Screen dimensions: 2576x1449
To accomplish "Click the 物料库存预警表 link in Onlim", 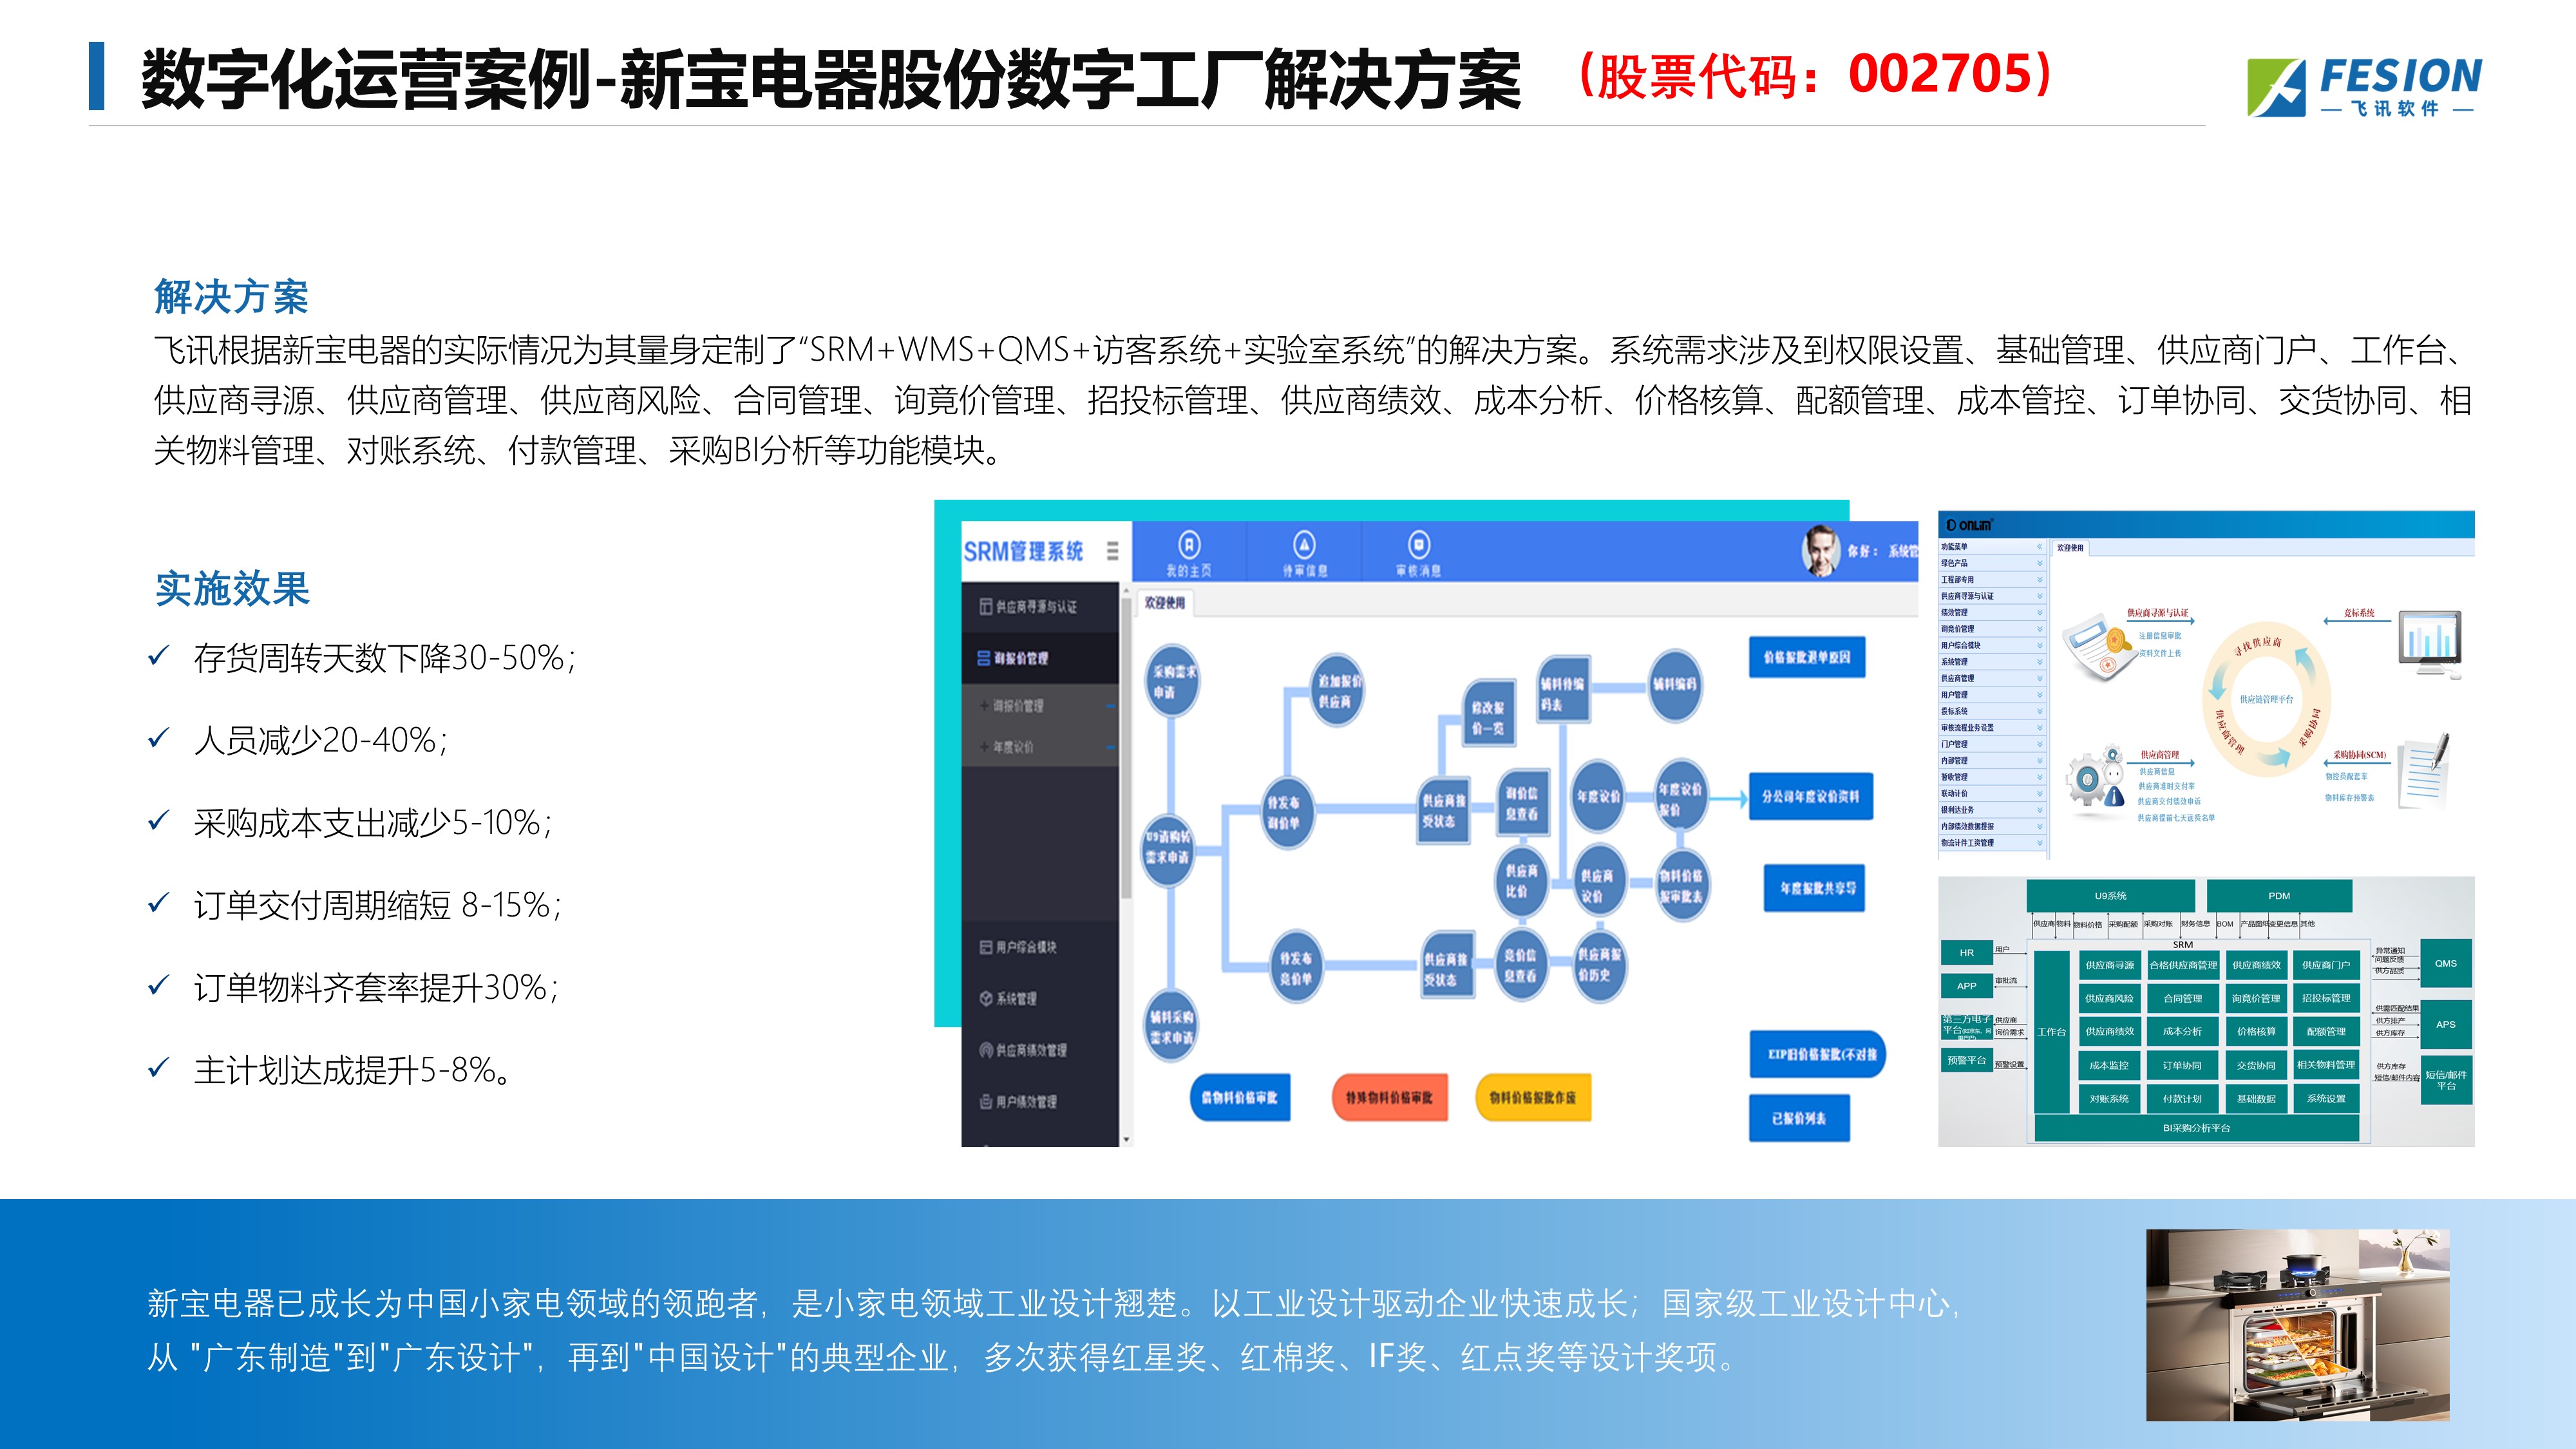I will pyautogui.click(x=2349, y=798).
